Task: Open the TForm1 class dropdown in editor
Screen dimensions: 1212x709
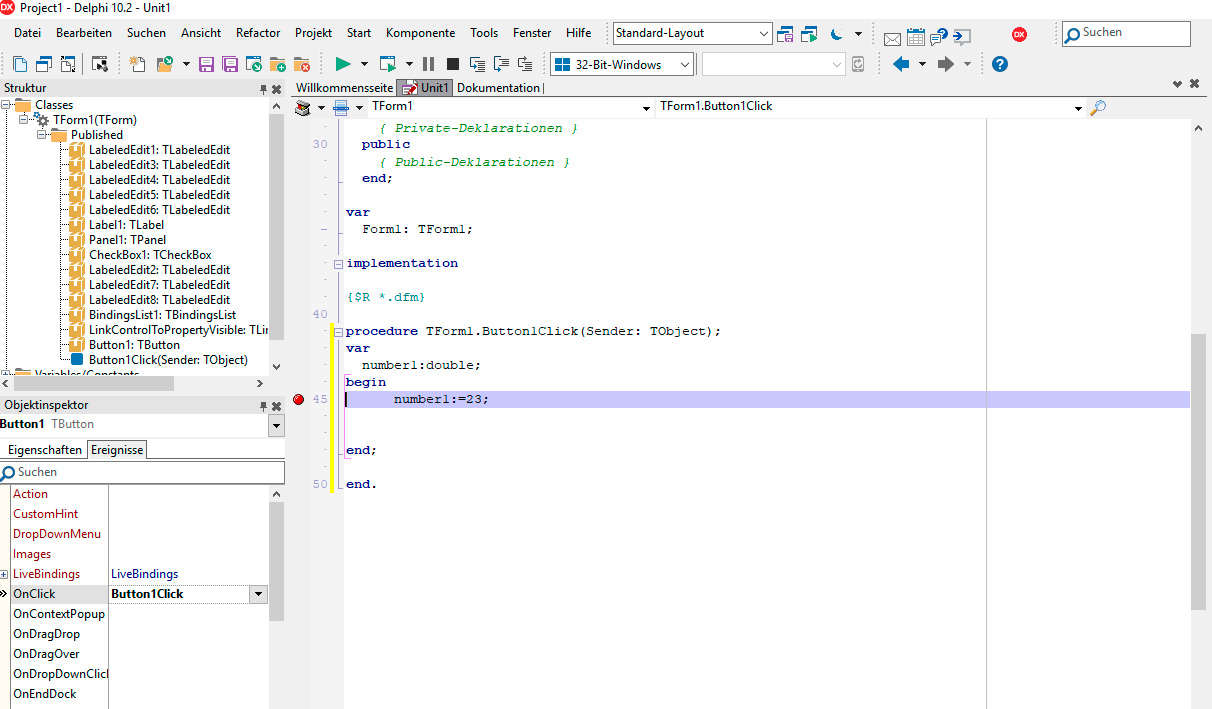Action: pos(646,107)
